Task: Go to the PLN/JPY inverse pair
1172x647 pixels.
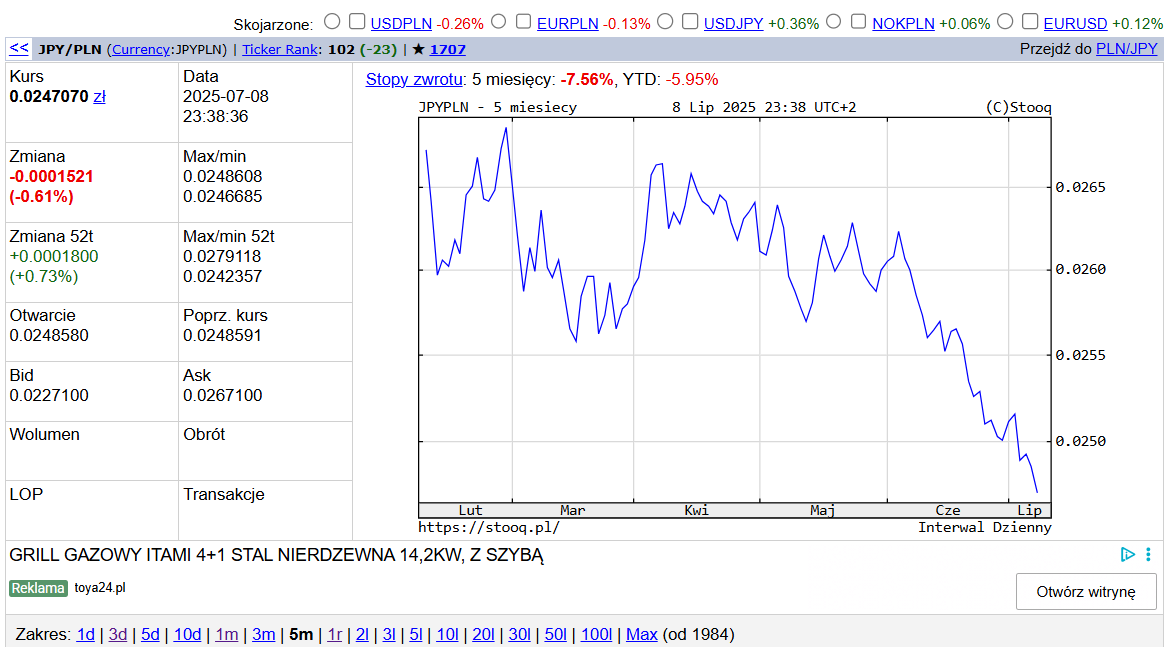Action: 1126,49
